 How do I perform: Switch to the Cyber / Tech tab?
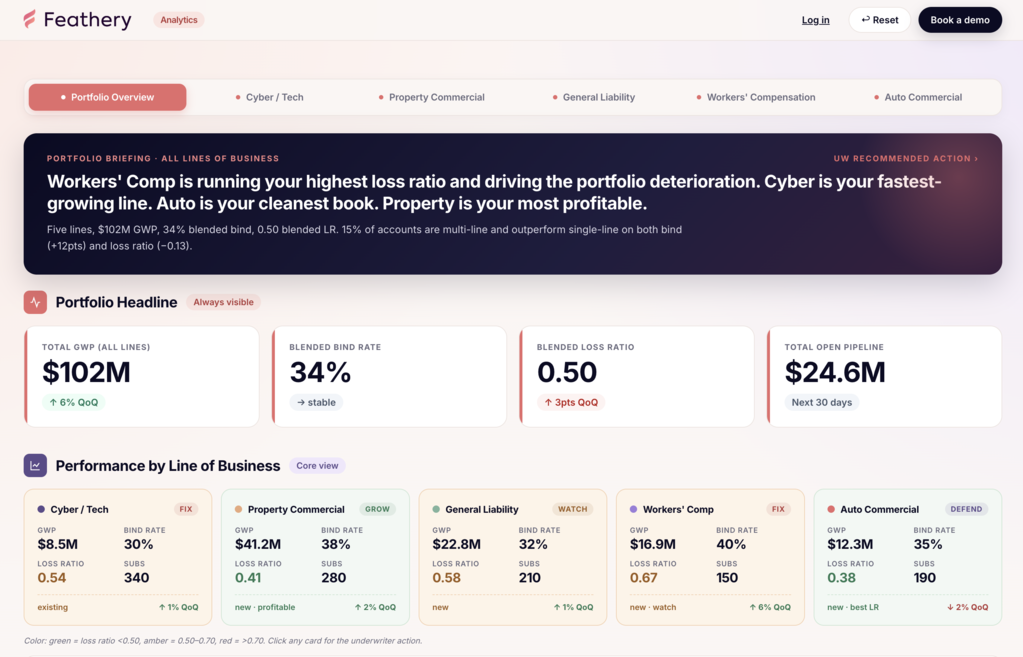[269, 97]
